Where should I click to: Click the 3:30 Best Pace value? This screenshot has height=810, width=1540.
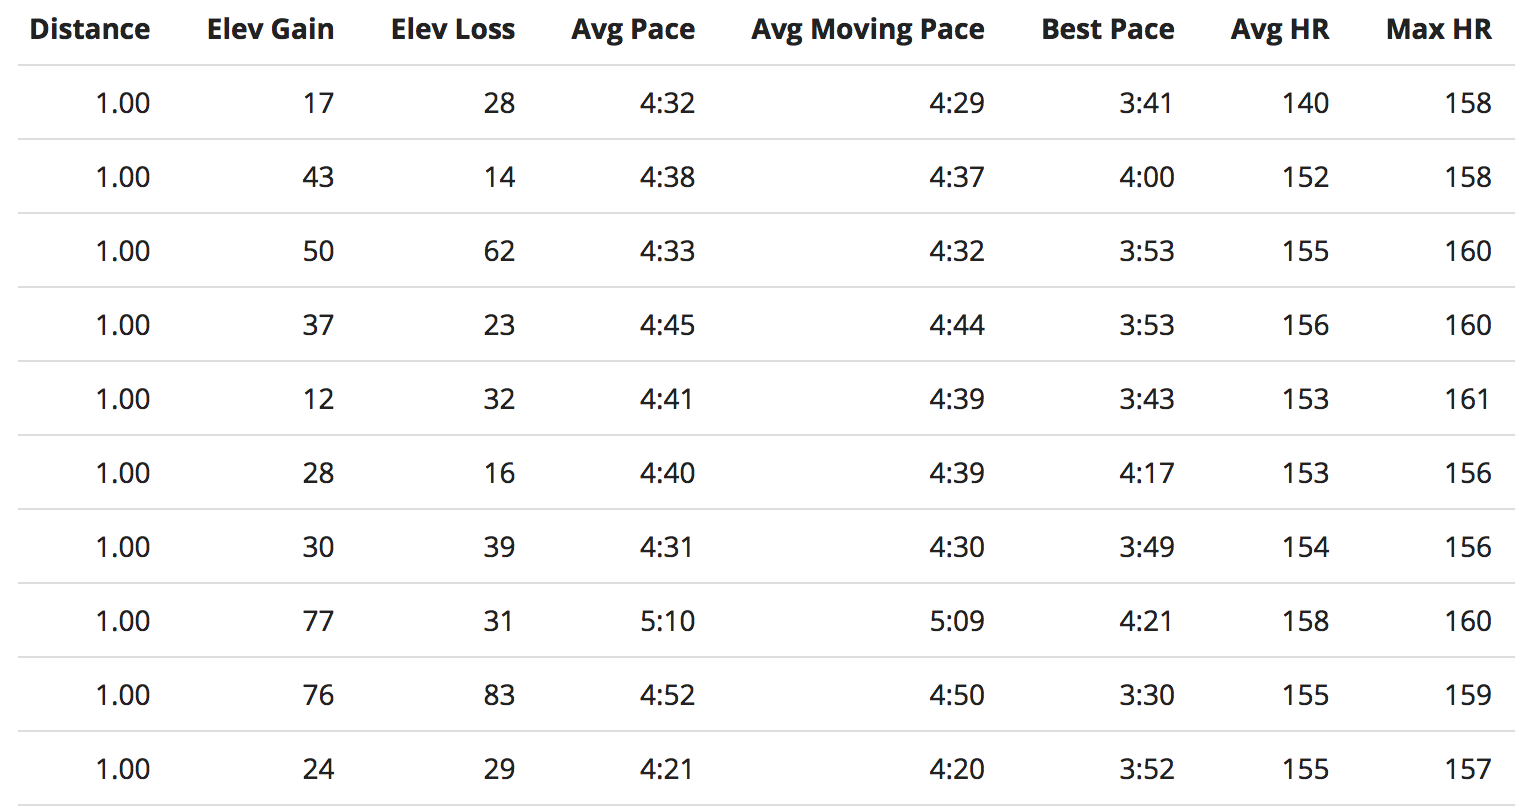pos(1145,695)
